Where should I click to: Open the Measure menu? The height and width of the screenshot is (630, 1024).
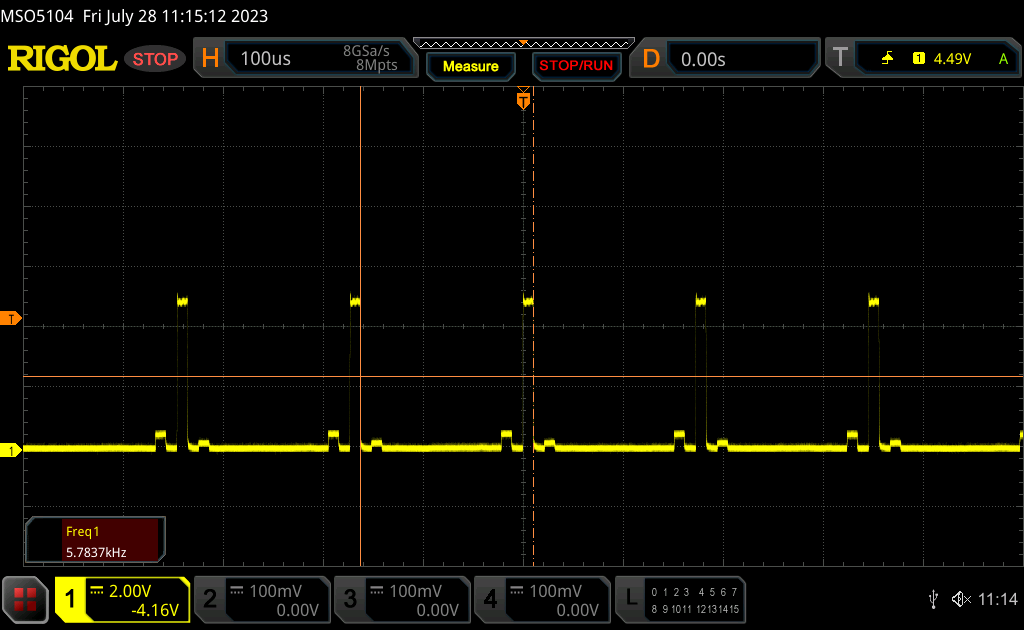point(471,66)
